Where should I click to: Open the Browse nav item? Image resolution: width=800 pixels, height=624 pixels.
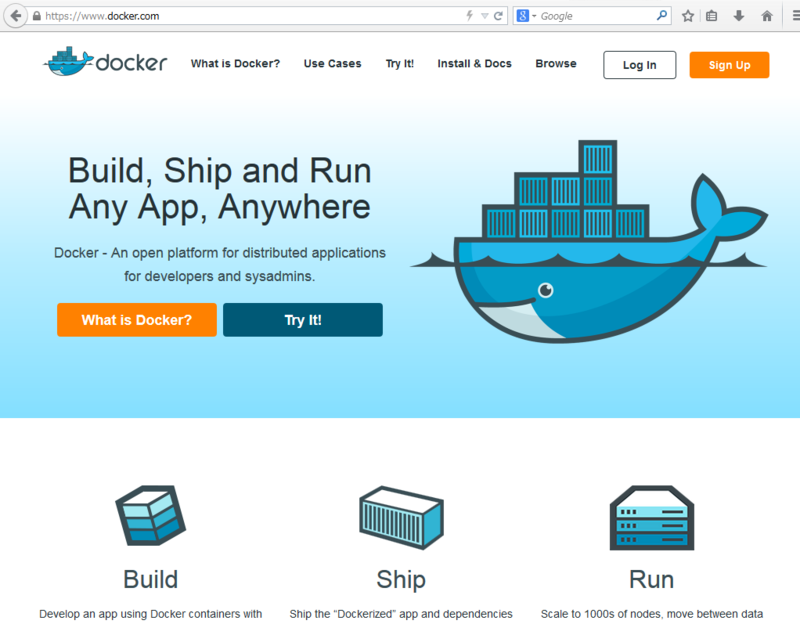coord(556,64)
